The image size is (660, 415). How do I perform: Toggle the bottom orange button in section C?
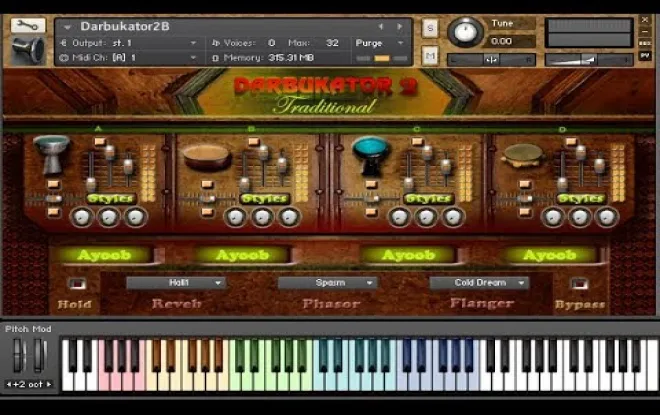tap(371, 212)
